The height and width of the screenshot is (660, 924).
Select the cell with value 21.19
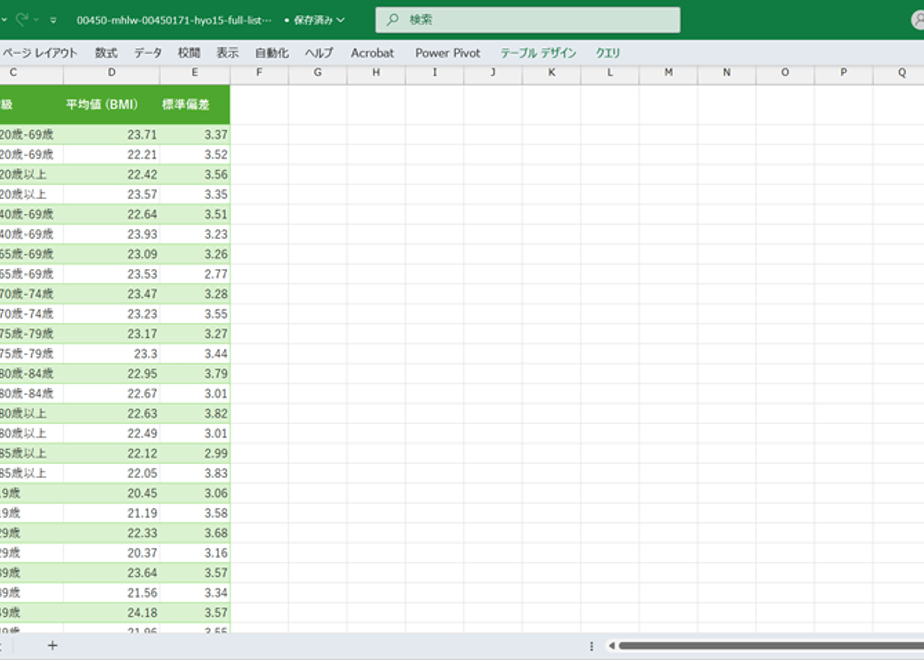tap(111, 513)
